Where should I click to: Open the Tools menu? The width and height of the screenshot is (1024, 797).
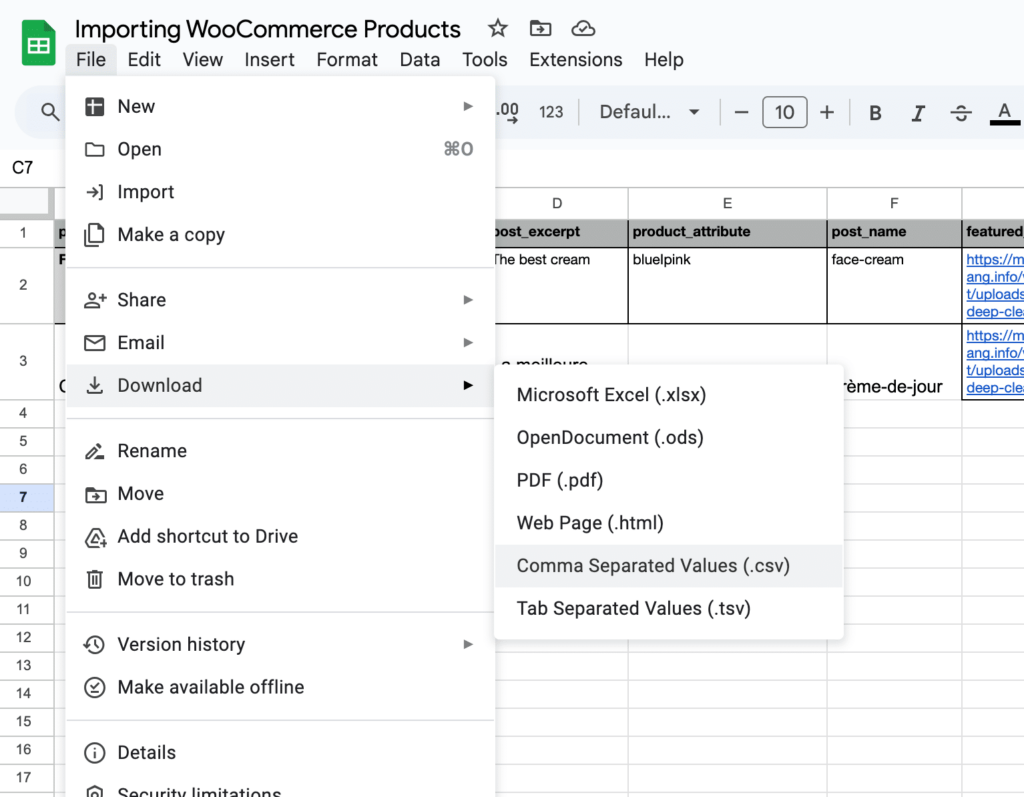485,59
